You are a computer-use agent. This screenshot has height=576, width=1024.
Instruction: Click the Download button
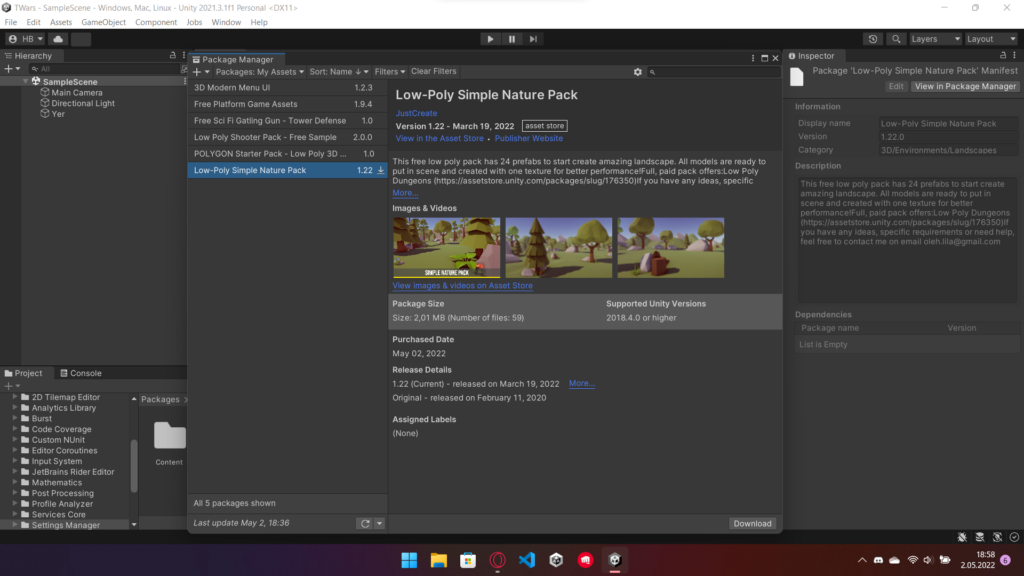pyautogui.click(x=752, y=523)
